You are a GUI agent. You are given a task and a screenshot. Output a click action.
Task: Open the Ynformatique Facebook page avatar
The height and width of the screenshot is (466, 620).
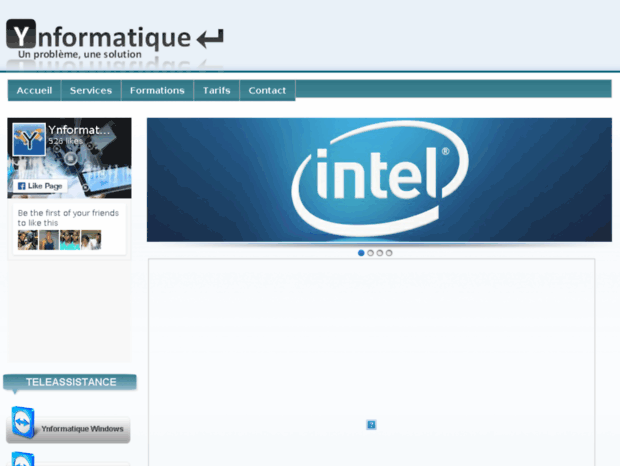29,139
